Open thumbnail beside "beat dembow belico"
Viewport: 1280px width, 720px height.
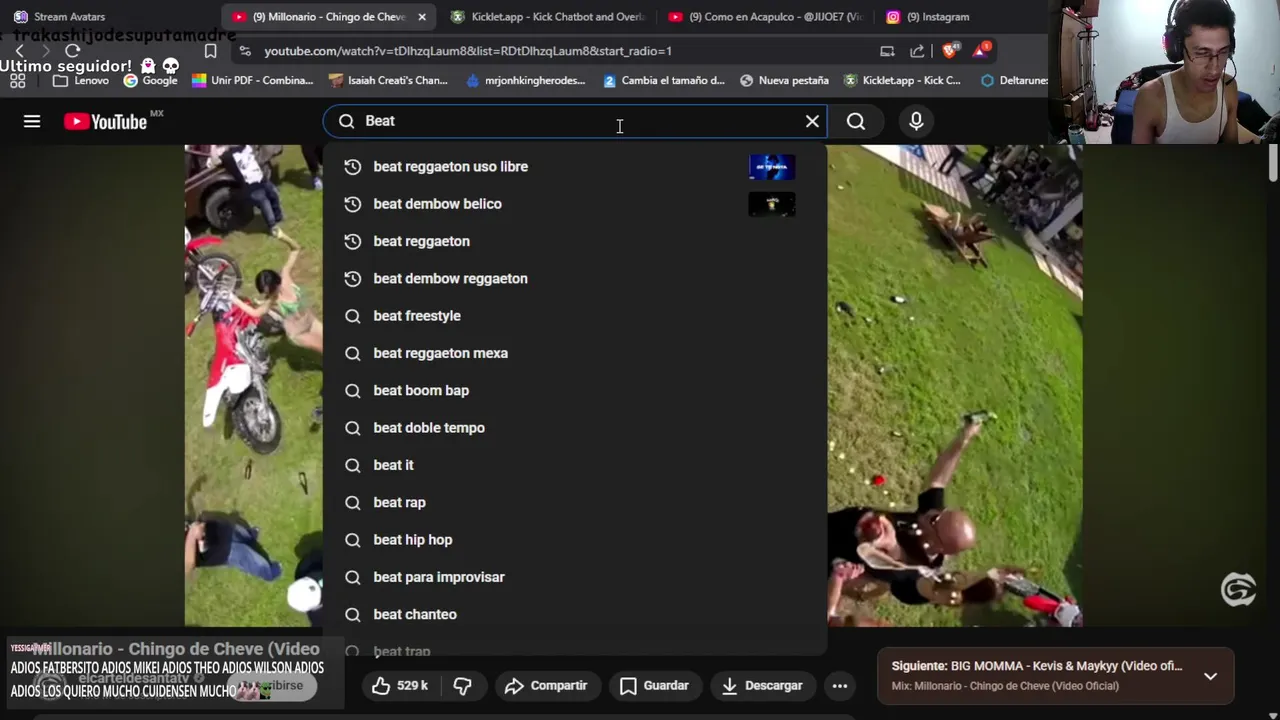(772, 204)
